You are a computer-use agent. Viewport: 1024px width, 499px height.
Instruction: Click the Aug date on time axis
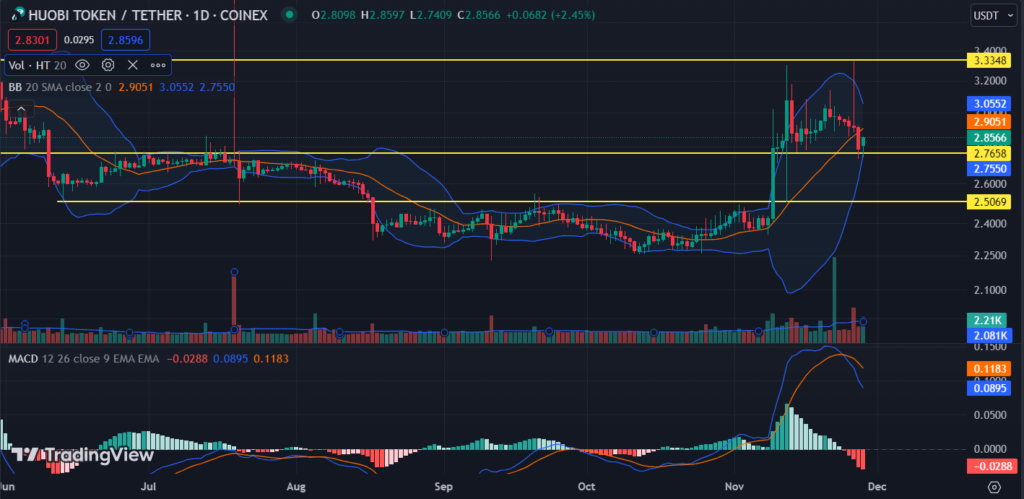click(295, 487)
